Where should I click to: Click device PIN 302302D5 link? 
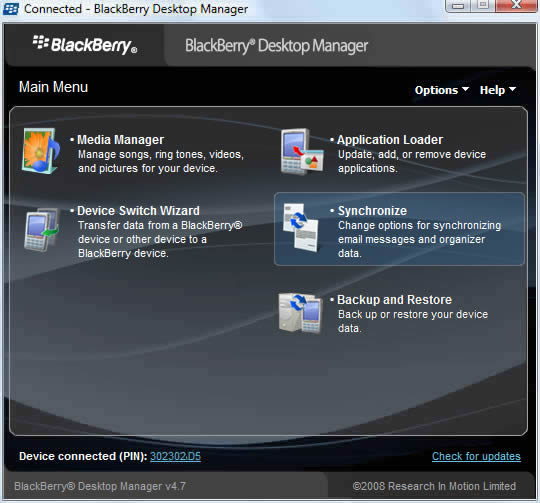pos(176,456)
